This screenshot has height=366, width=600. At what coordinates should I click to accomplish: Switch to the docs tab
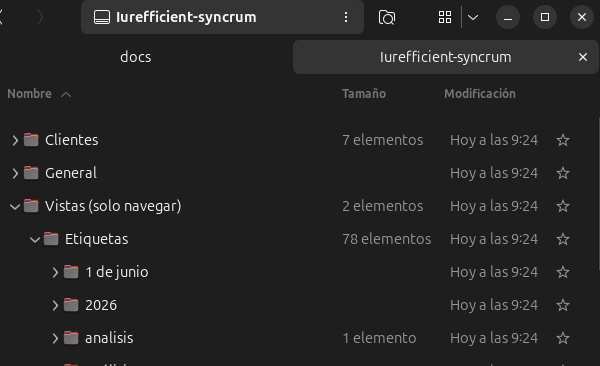135,57
